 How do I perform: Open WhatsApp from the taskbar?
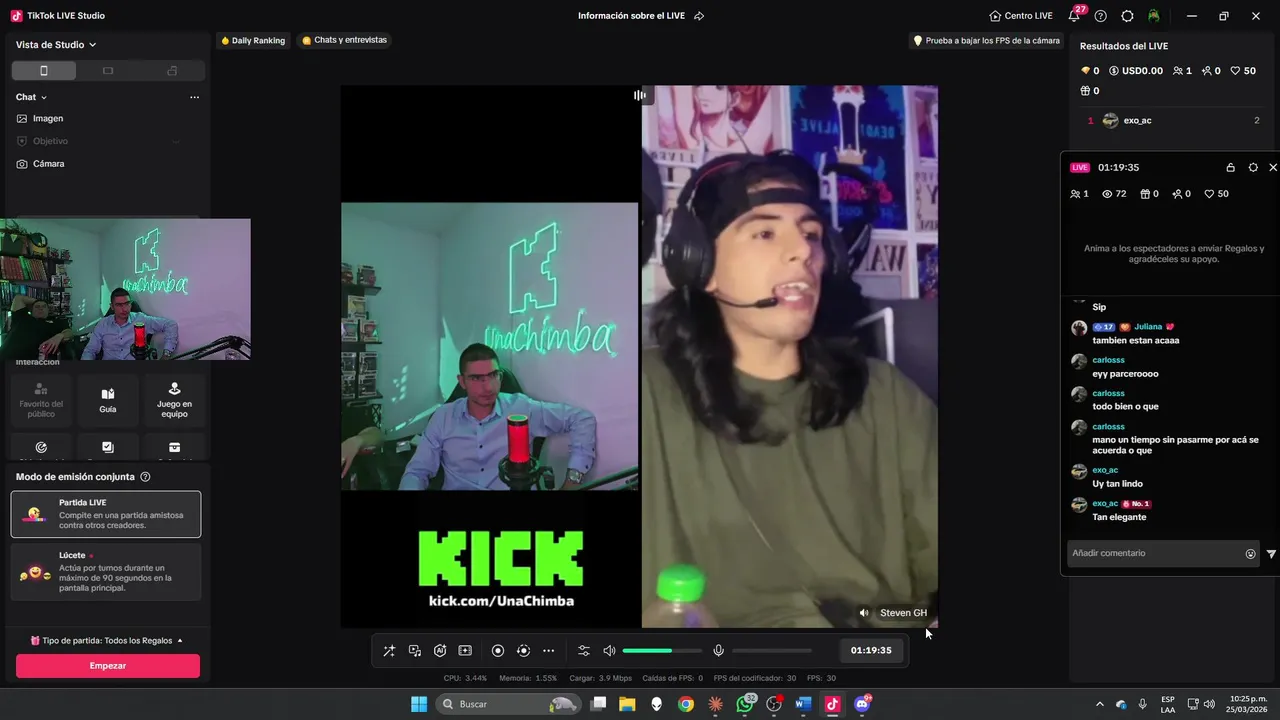(744, 704)
